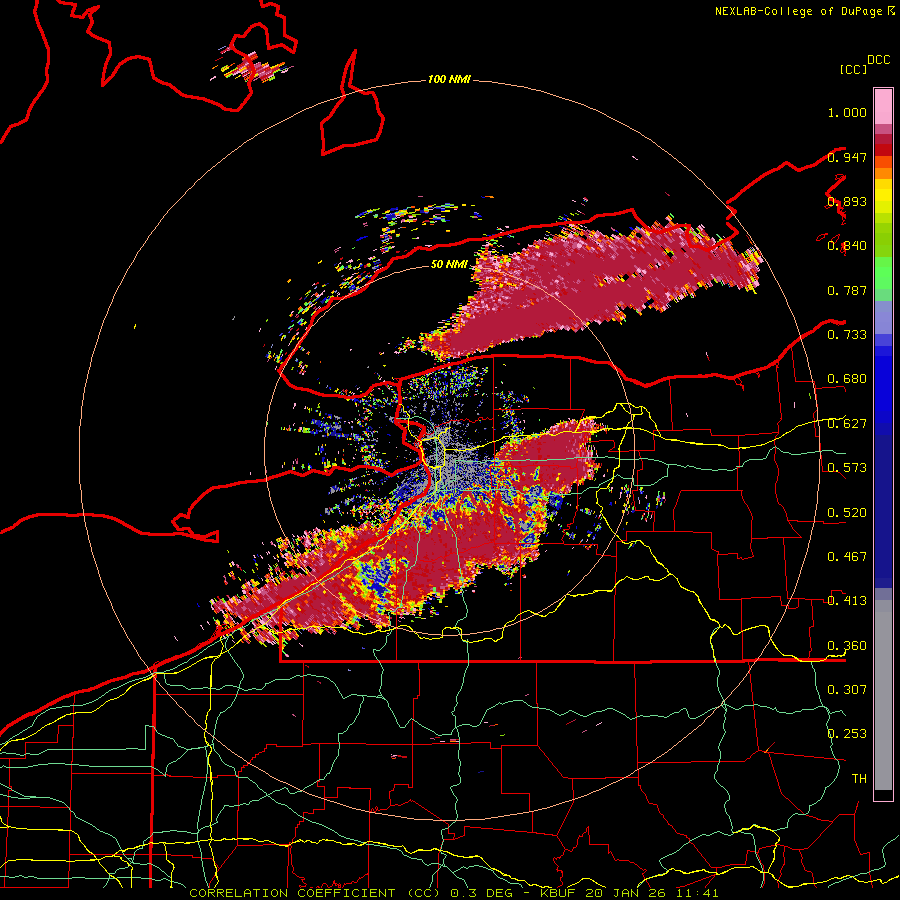Click the gray lower color bar segment
Viewport: 900px width, 900px height.
click(x=883, y=695)
